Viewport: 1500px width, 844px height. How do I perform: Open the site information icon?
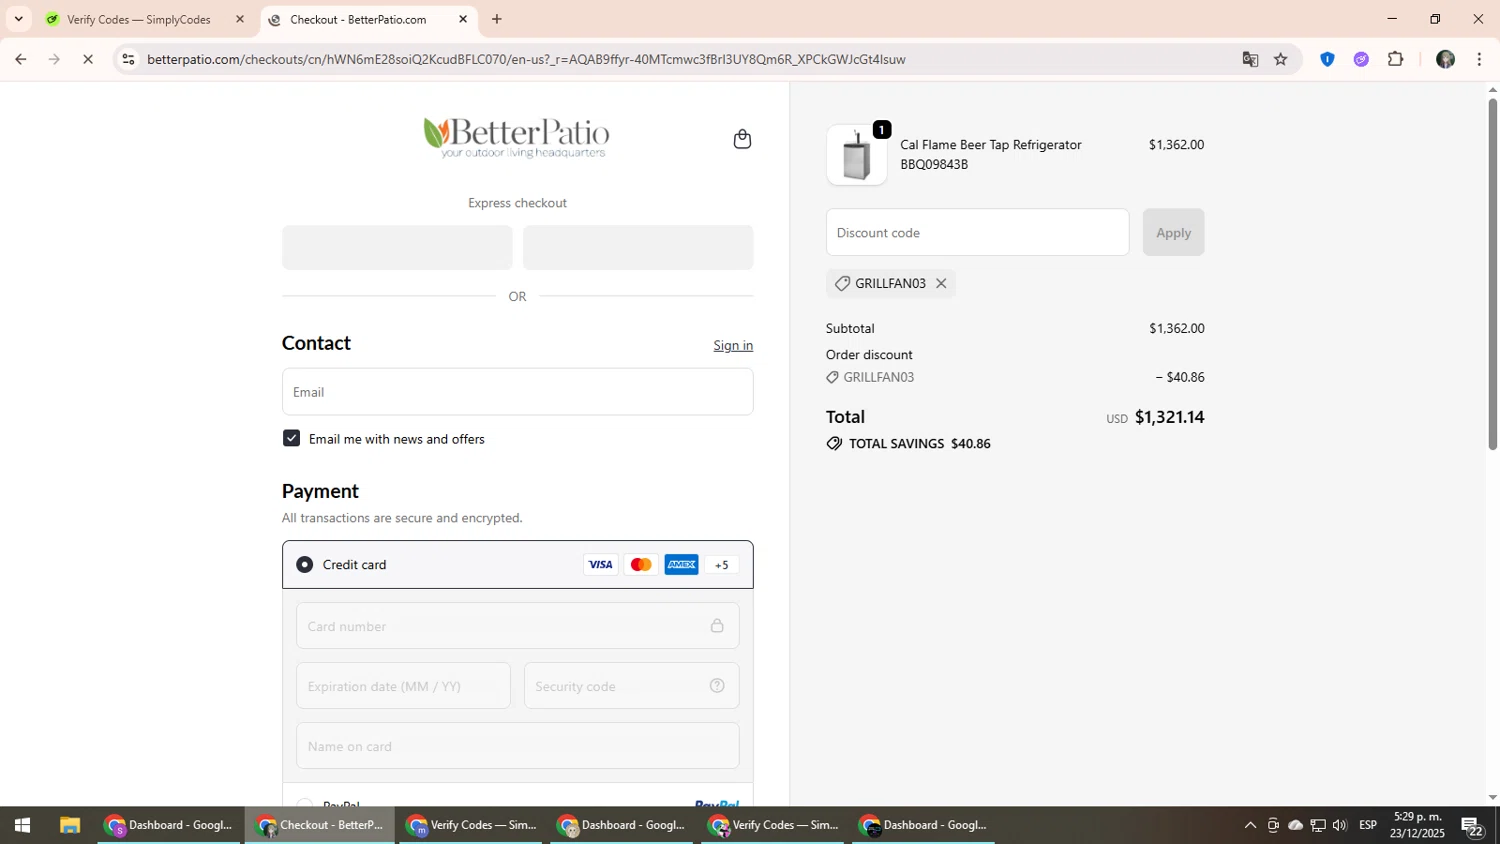[128, 59]
